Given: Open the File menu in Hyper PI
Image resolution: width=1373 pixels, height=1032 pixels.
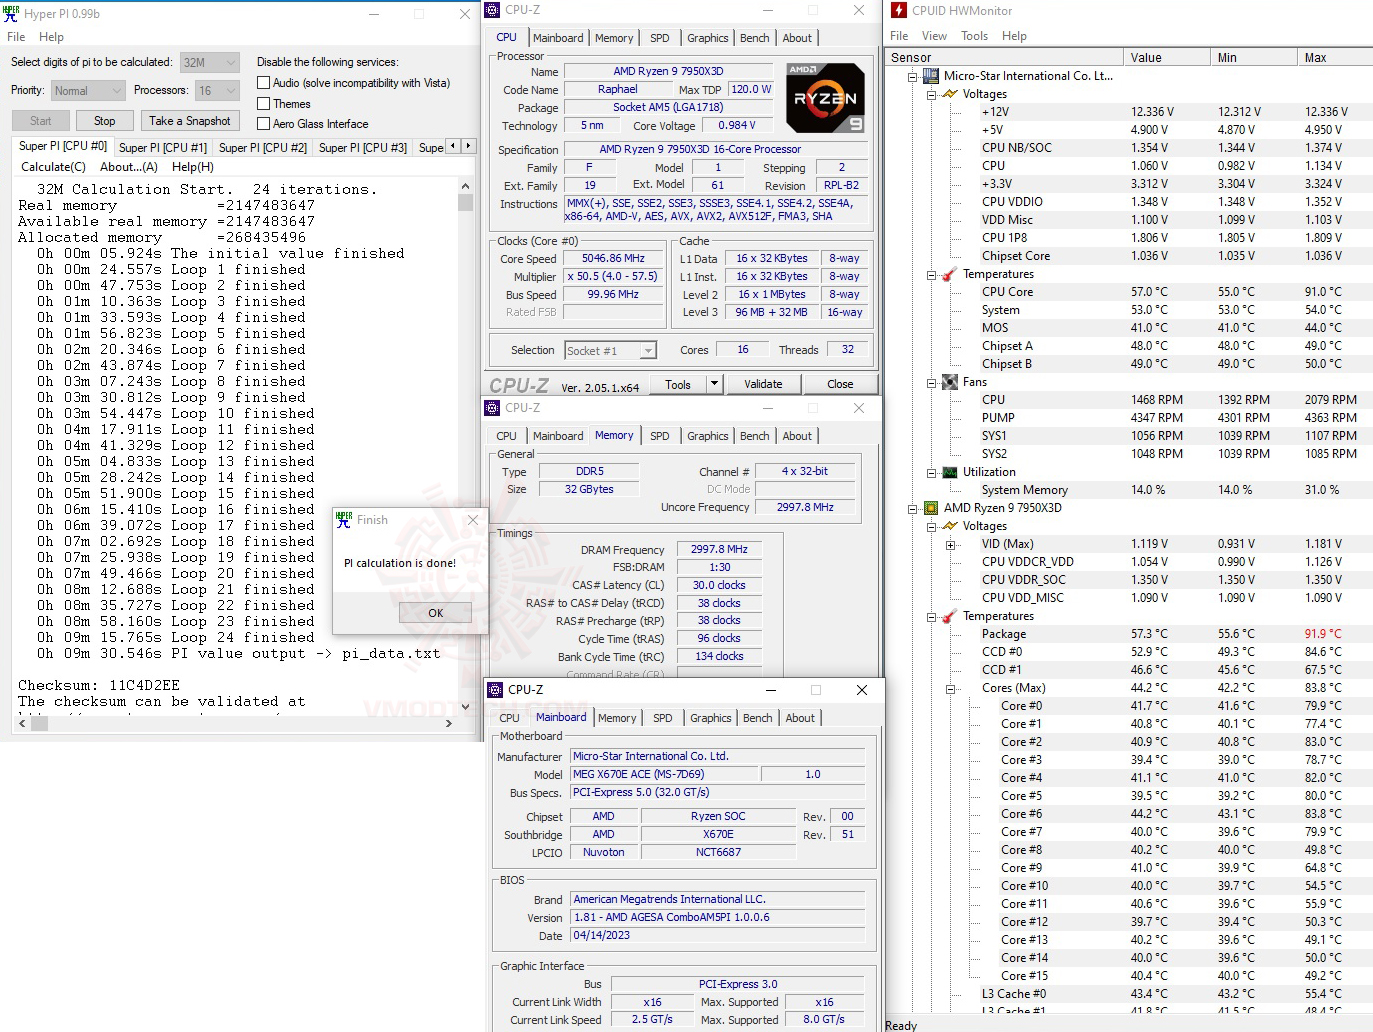Looking at the screenshot, I should click(x=16, y=37).
